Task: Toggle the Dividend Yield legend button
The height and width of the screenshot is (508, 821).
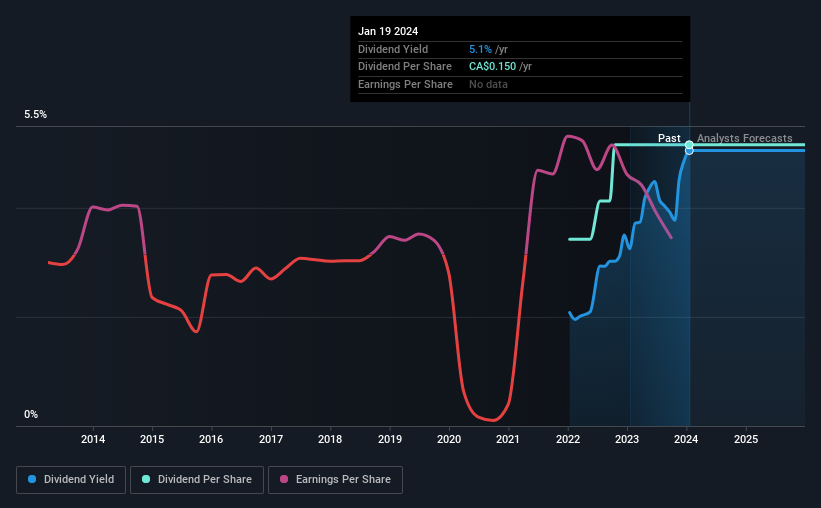Action: pyautogui.click(x=71, y=480)
